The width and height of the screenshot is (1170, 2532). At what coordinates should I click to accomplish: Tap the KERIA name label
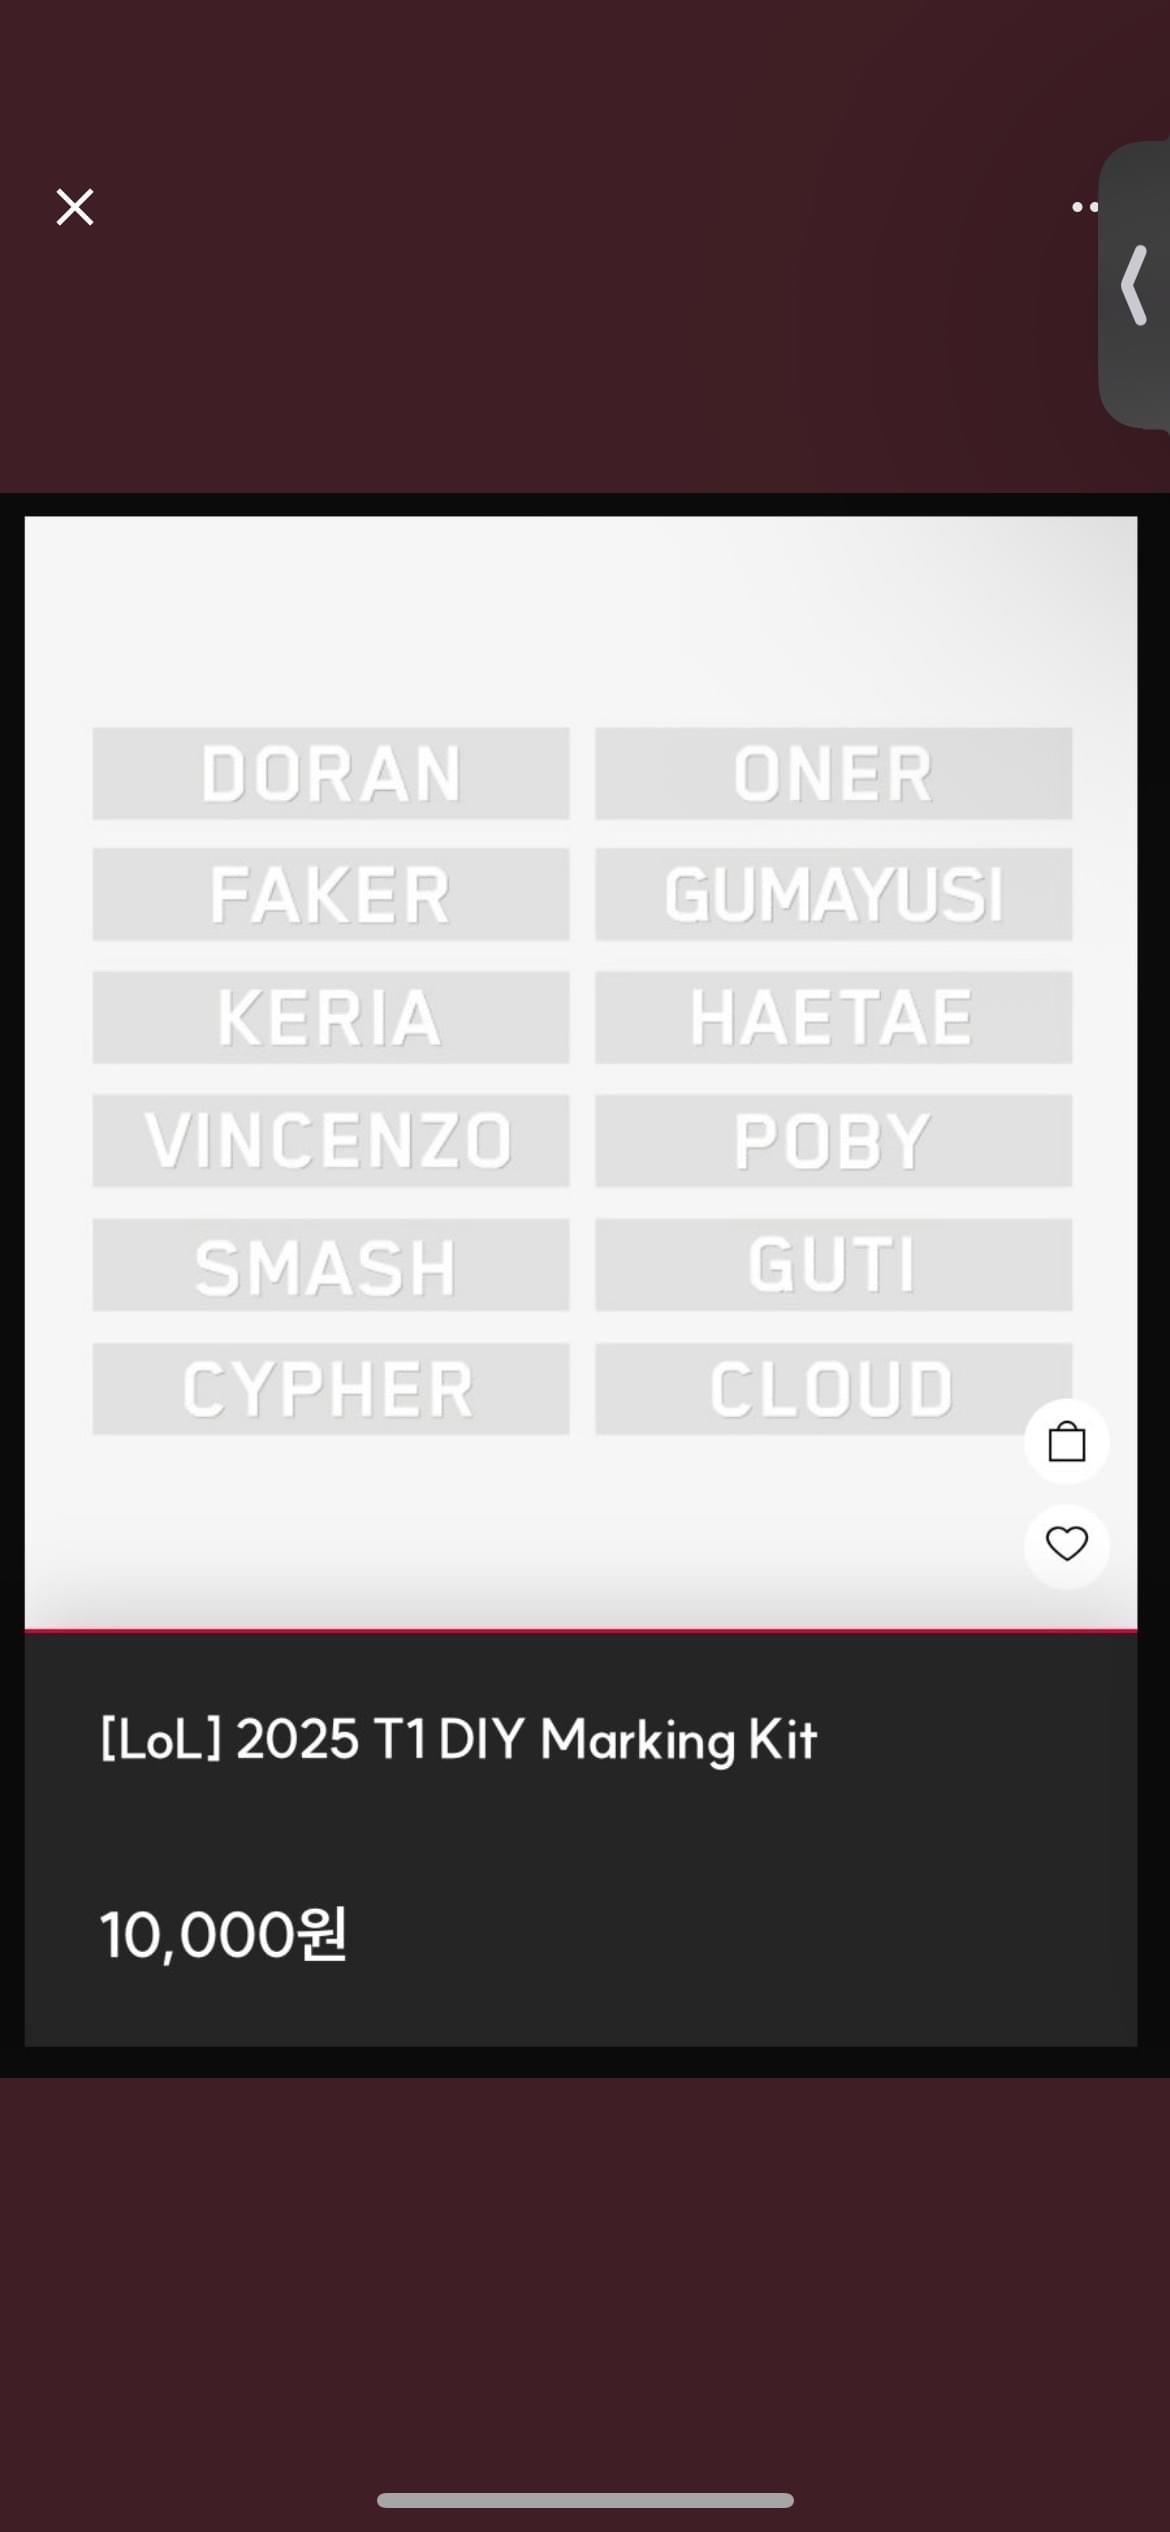point(331,1018)
